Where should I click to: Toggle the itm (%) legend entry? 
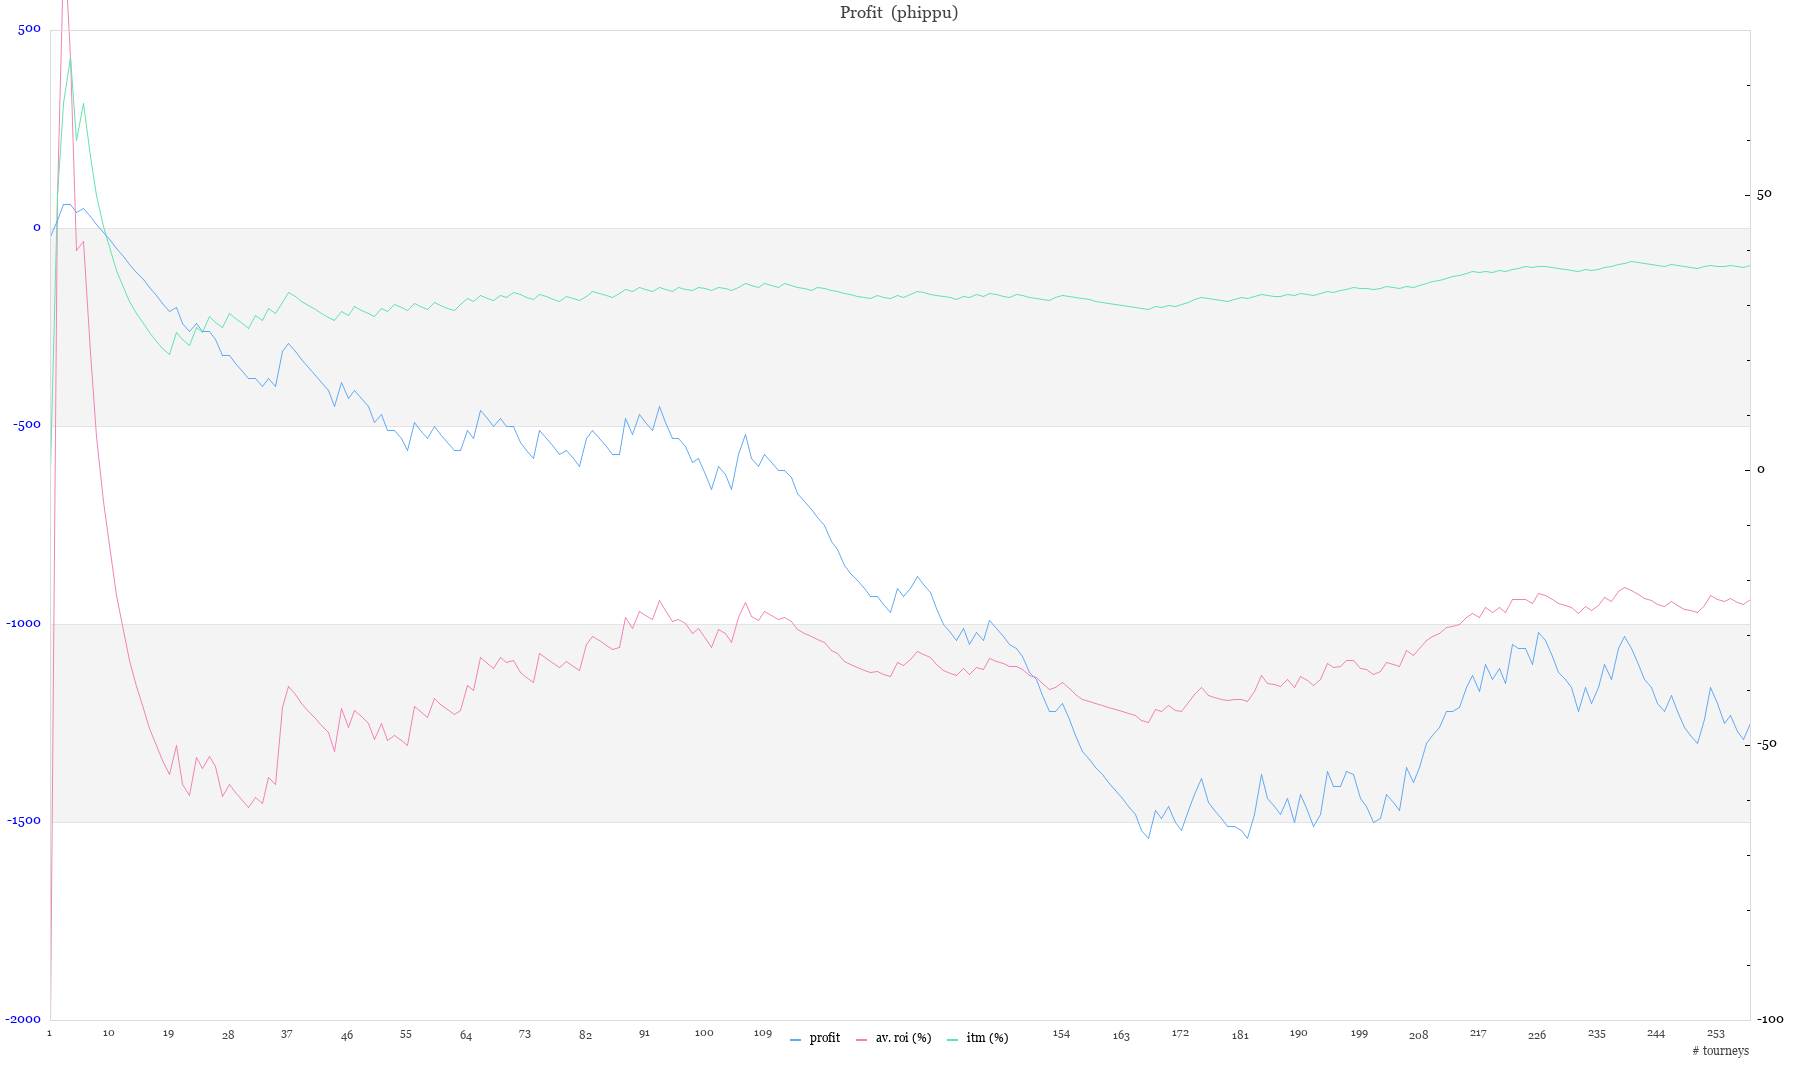click(x=987, y=1038)
